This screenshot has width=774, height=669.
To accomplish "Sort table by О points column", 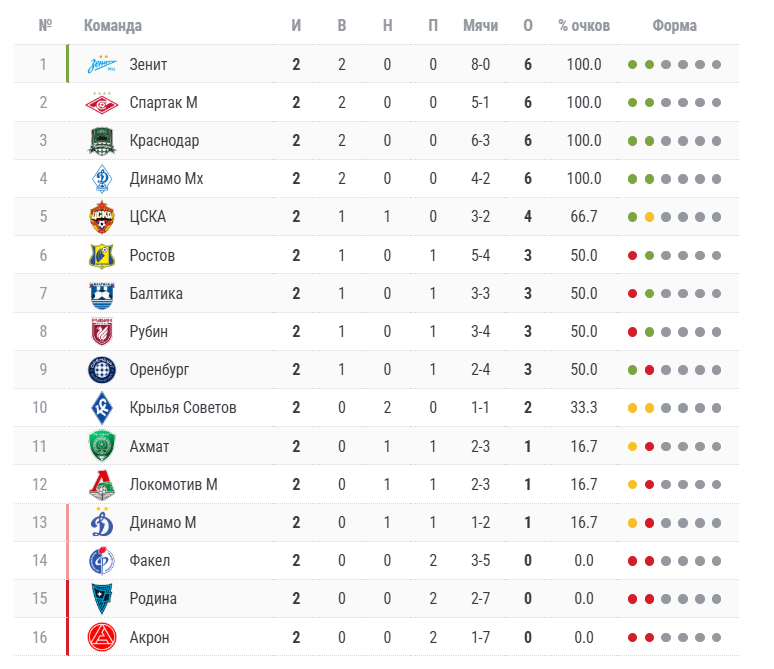I will (528, 25).
